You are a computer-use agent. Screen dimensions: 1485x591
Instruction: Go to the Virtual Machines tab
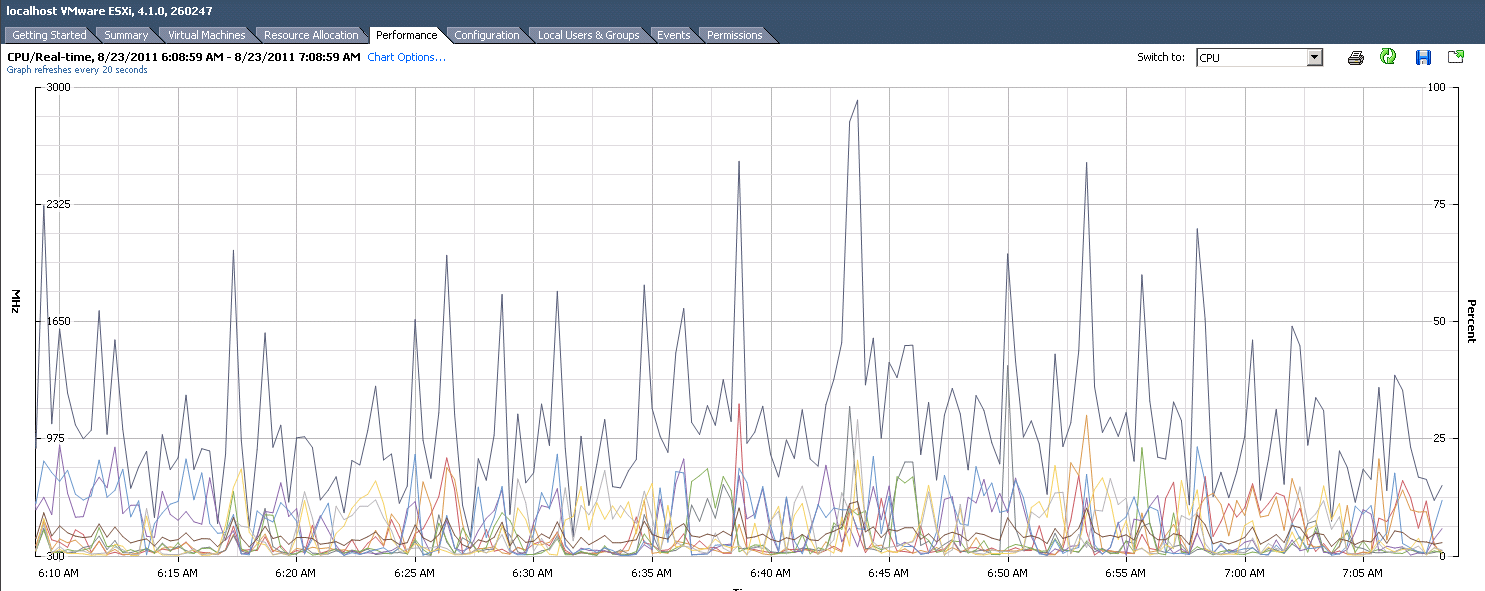click(x=206, y=35)
